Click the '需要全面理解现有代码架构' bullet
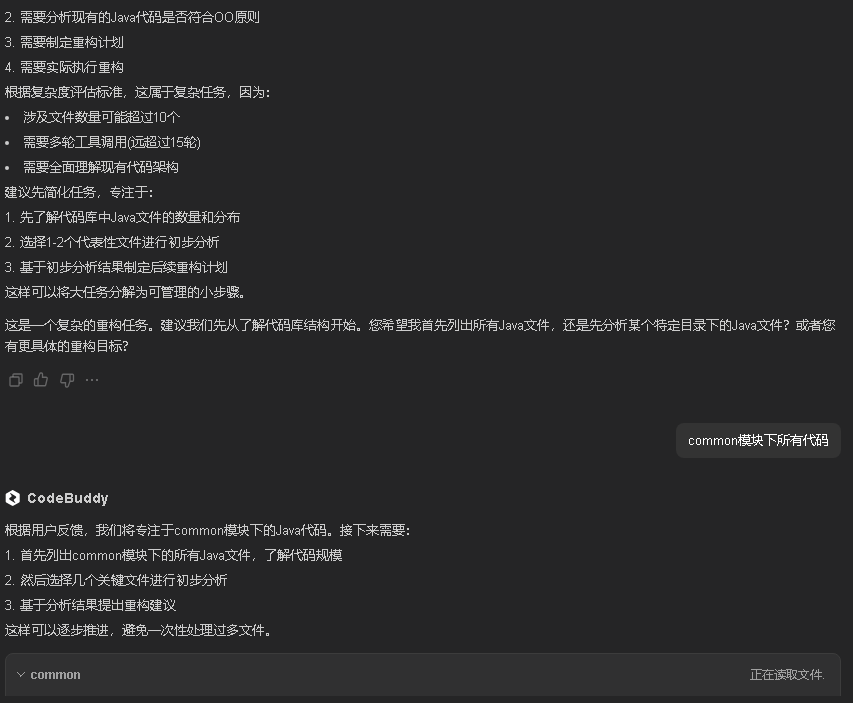This screenshot has width=853, height=703. 100,167
